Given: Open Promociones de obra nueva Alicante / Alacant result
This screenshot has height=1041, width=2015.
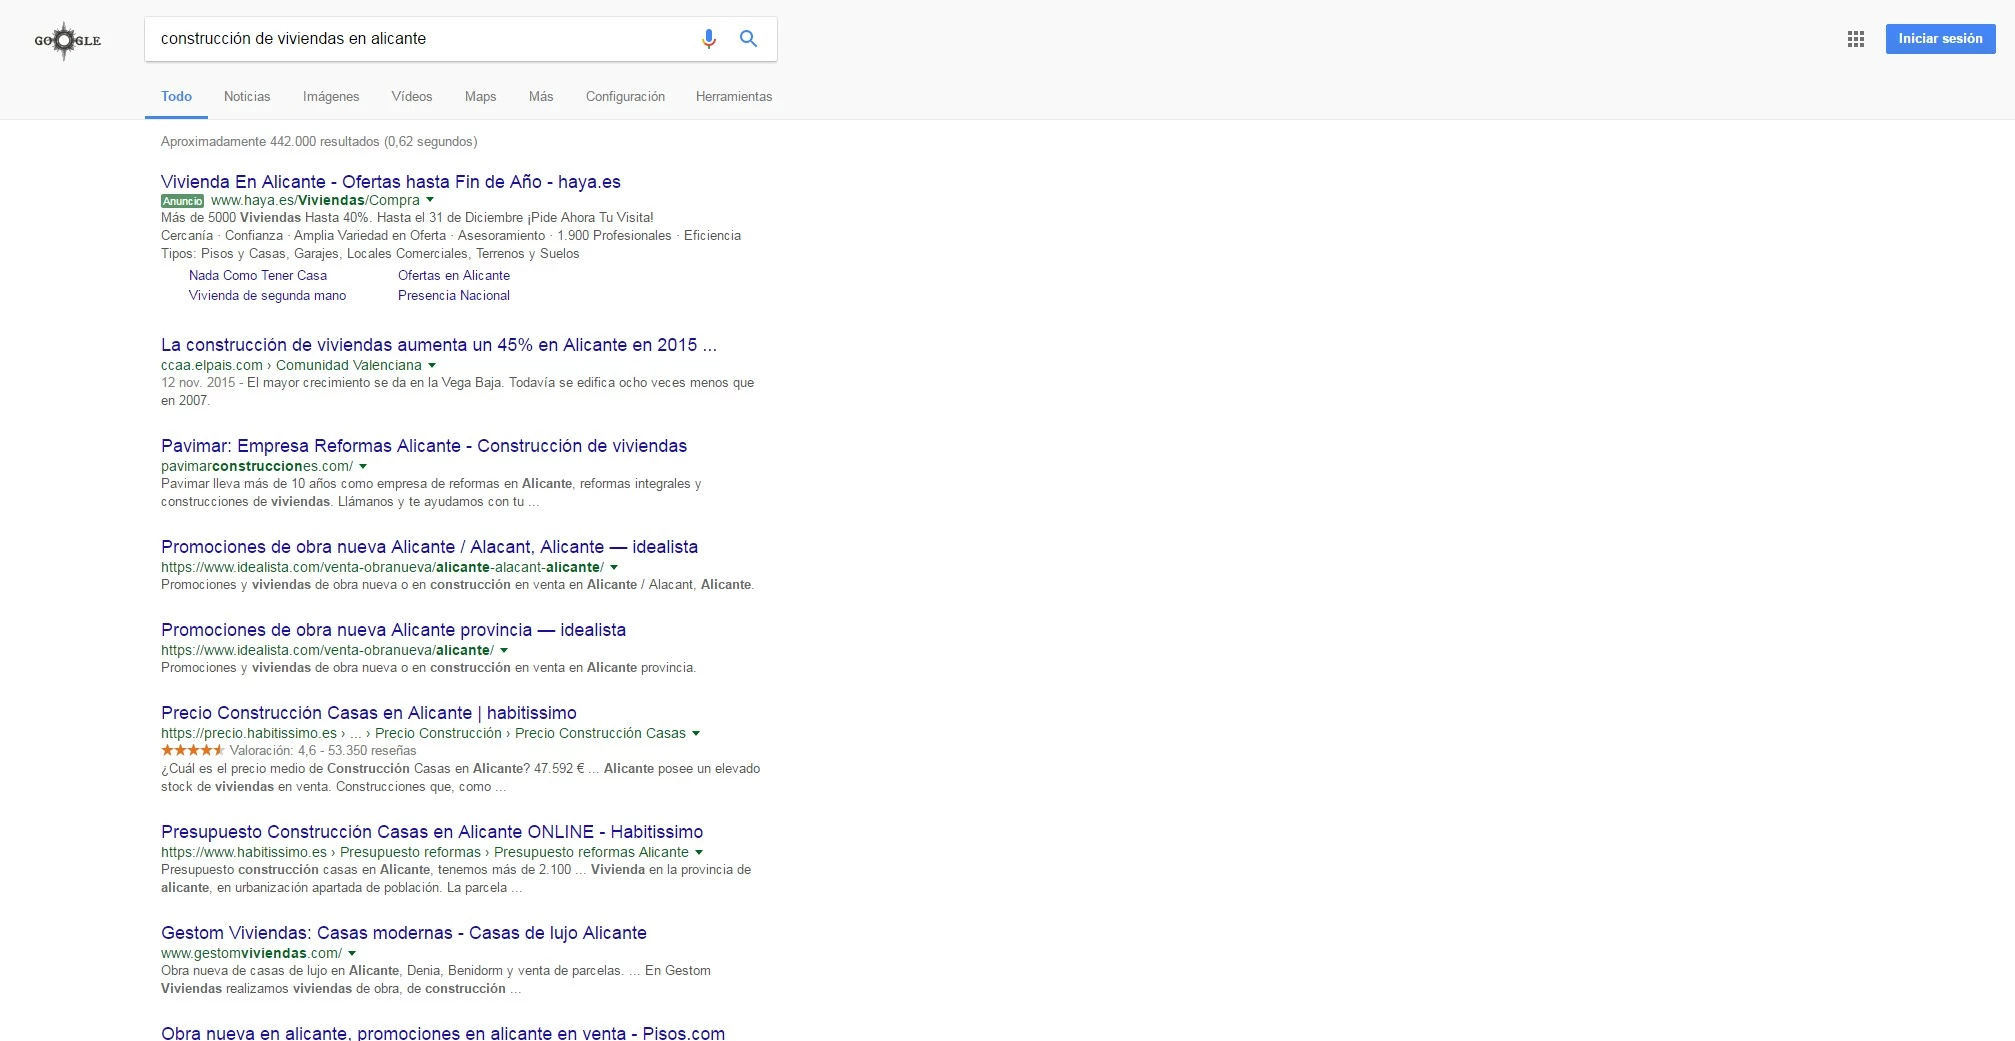Looking at the screenshot, I should click(x=429, y=547).
